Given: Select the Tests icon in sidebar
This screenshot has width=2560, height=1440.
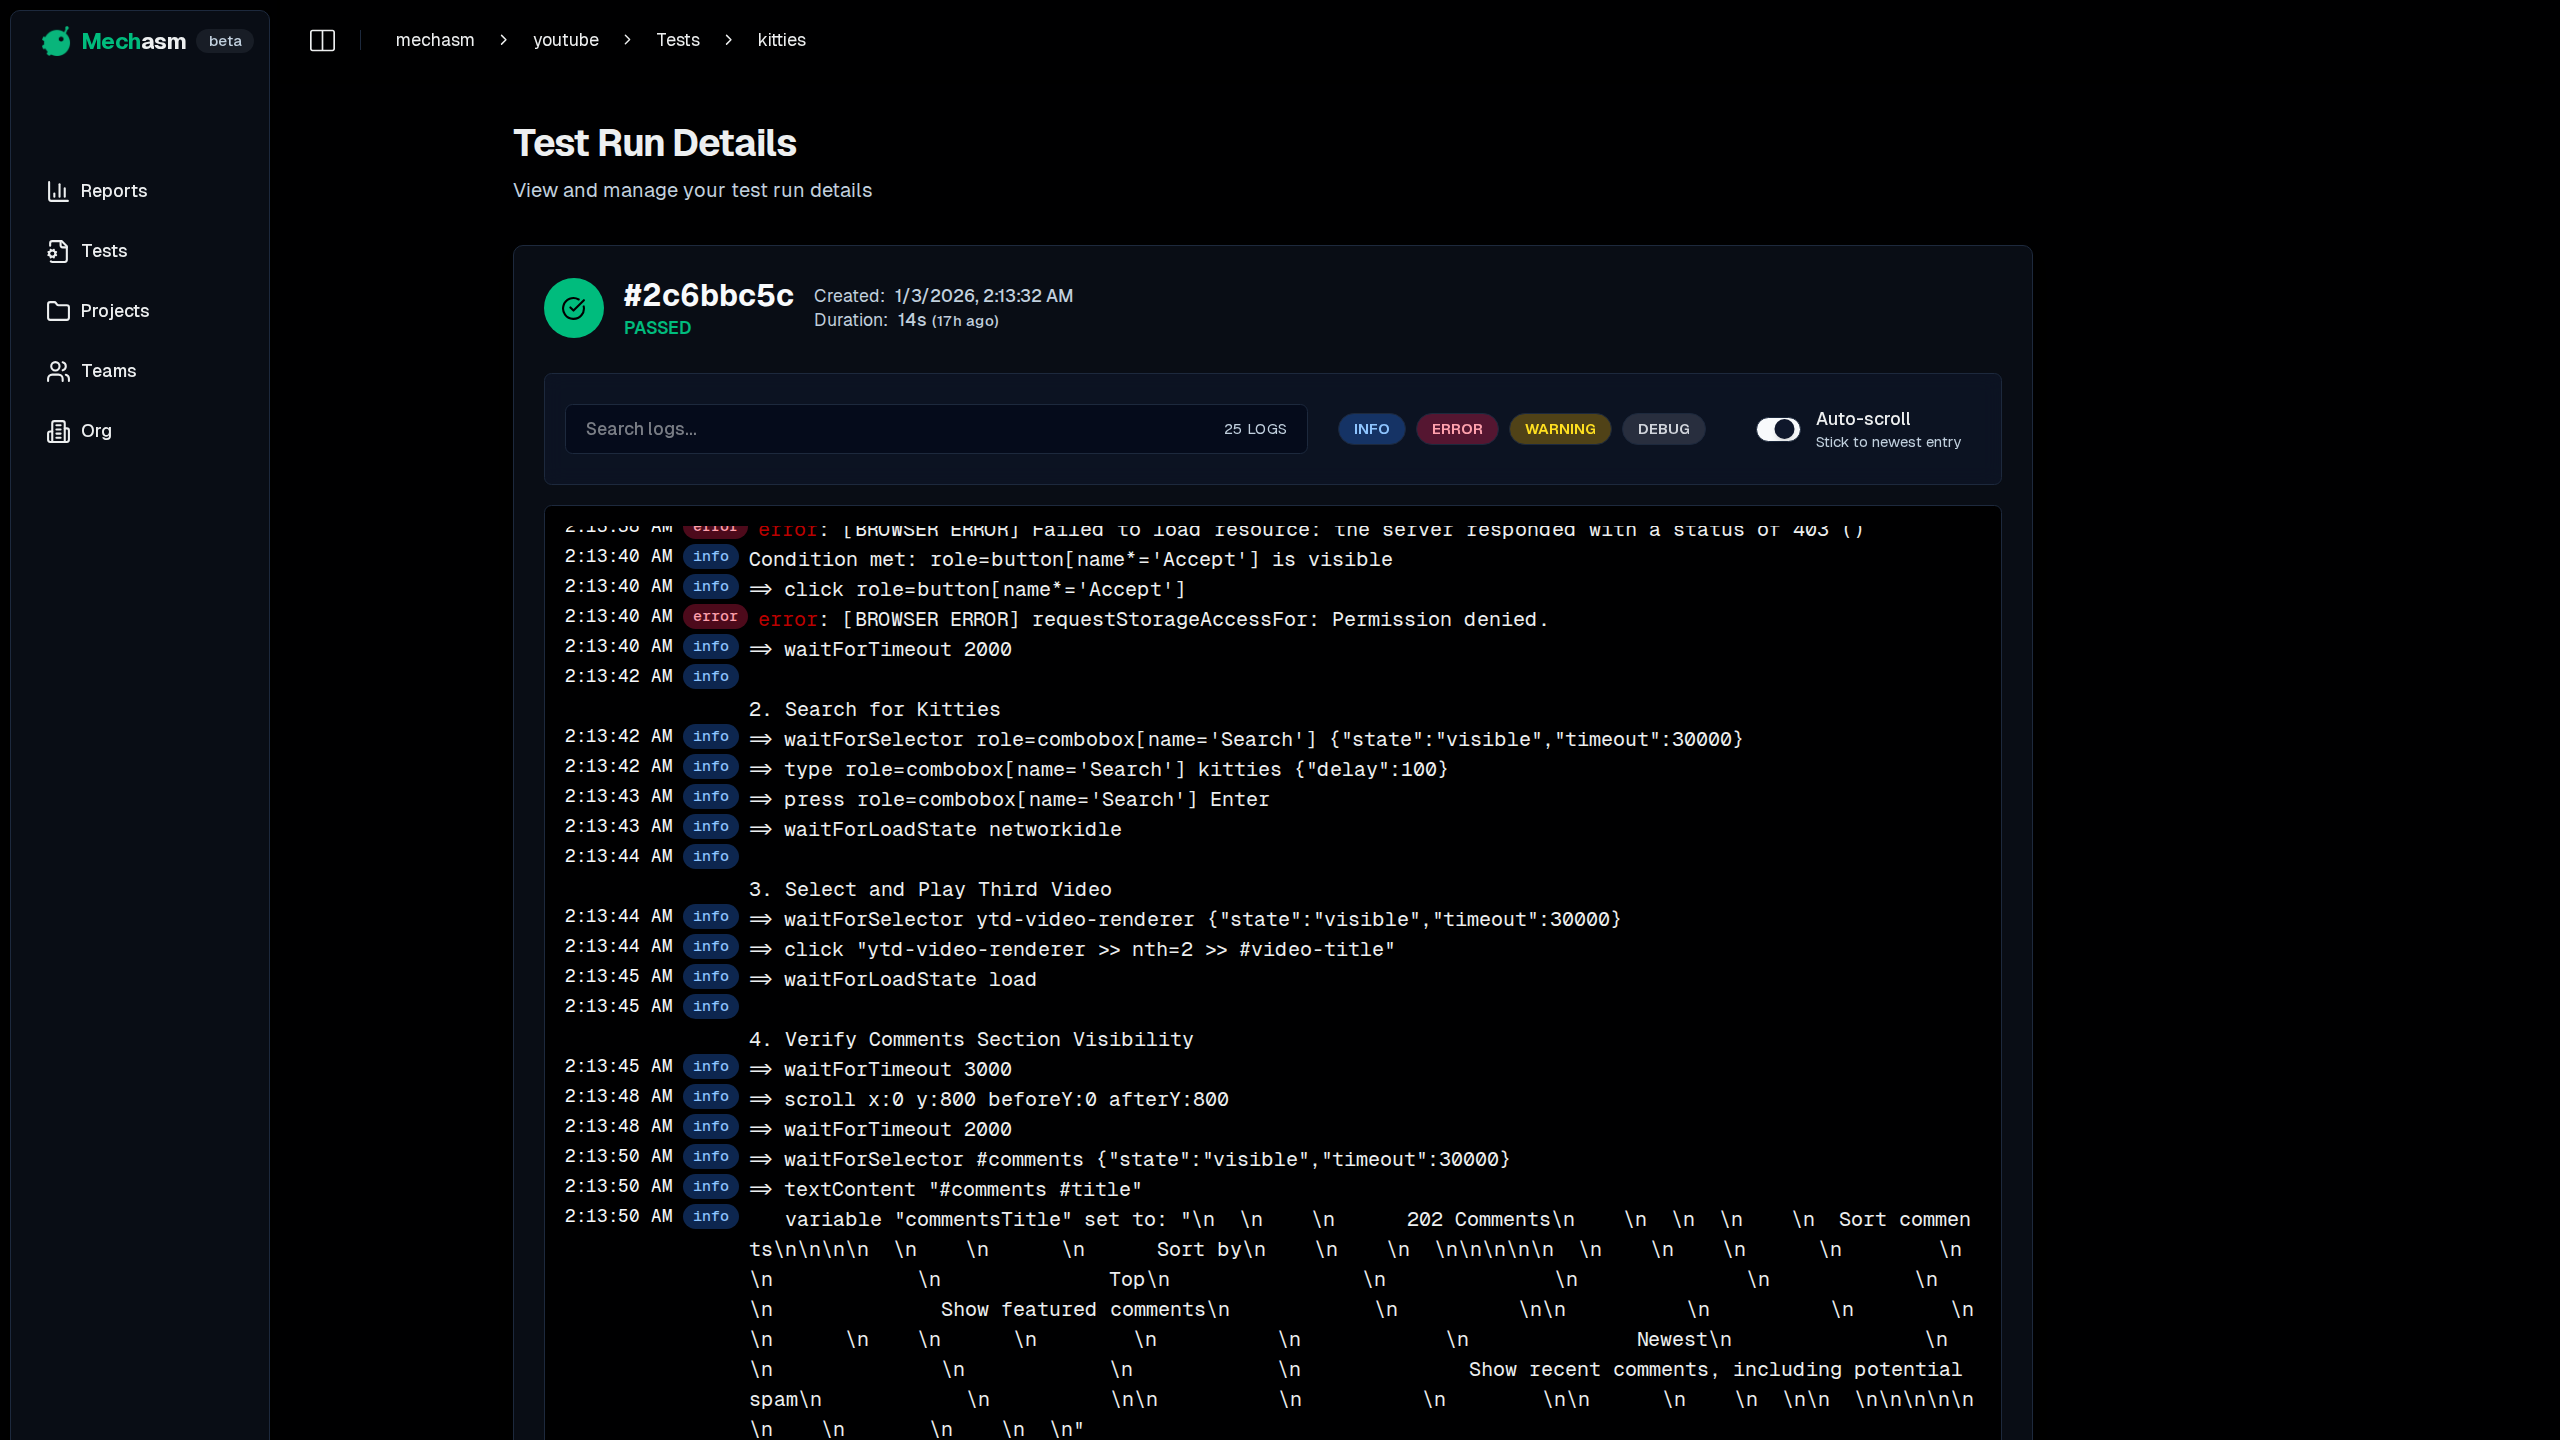Looking at the screenshot, I should pyautogui.click(x=104, y=251).
